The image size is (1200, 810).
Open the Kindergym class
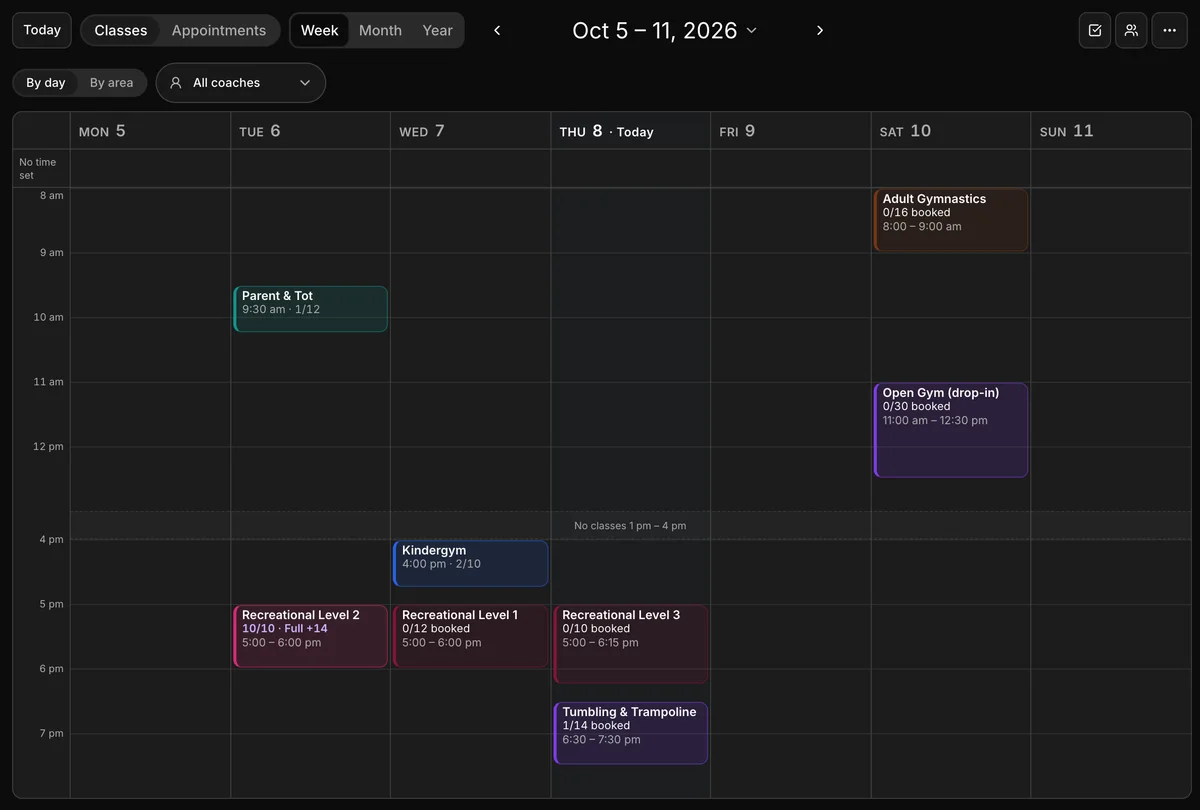[x=471, y=564]
